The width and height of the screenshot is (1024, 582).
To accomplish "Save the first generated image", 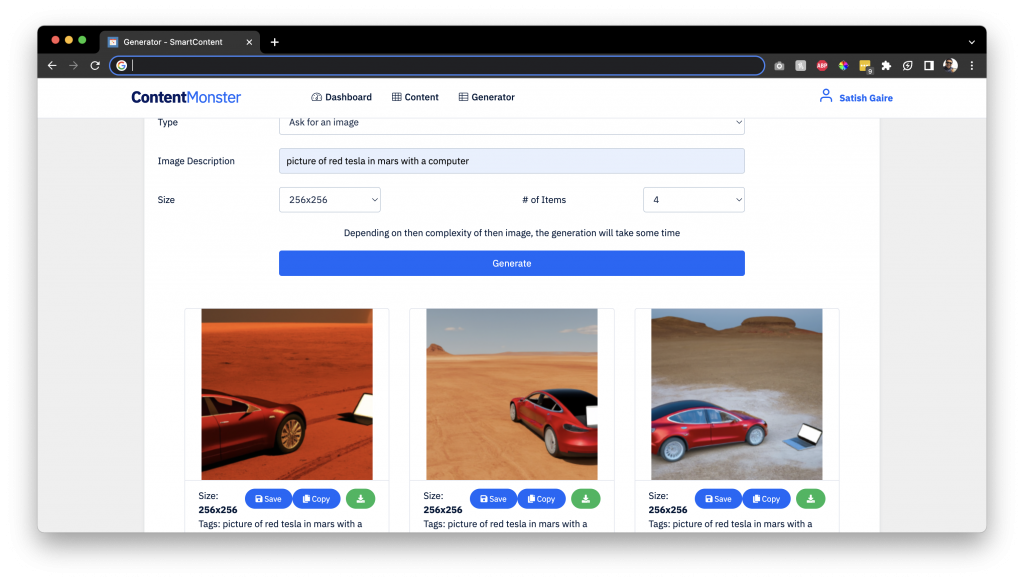I will 268,499.
